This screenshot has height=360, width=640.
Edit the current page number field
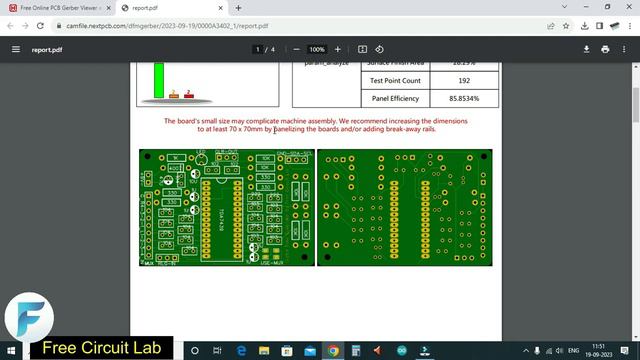(x=258, y=49)
